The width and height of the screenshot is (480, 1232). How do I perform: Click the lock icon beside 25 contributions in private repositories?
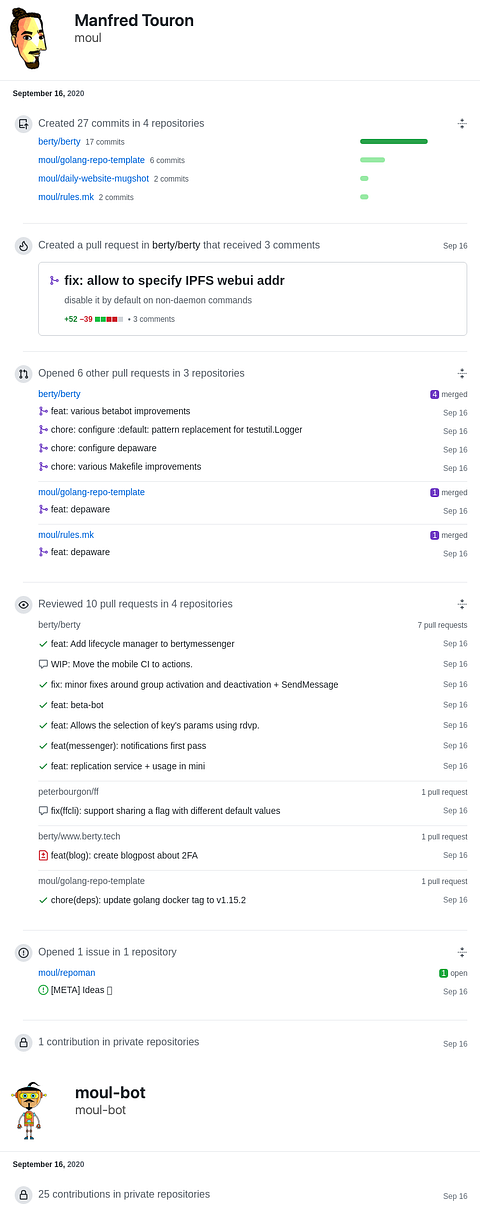click(x=23, y=1194)
